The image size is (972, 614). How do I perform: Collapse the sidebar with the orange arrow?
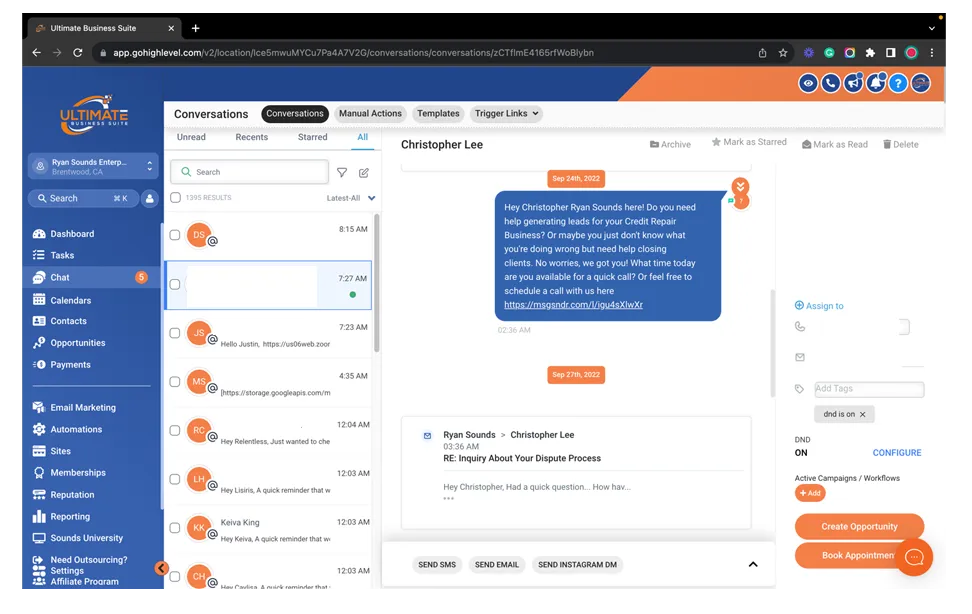point(161,567)
